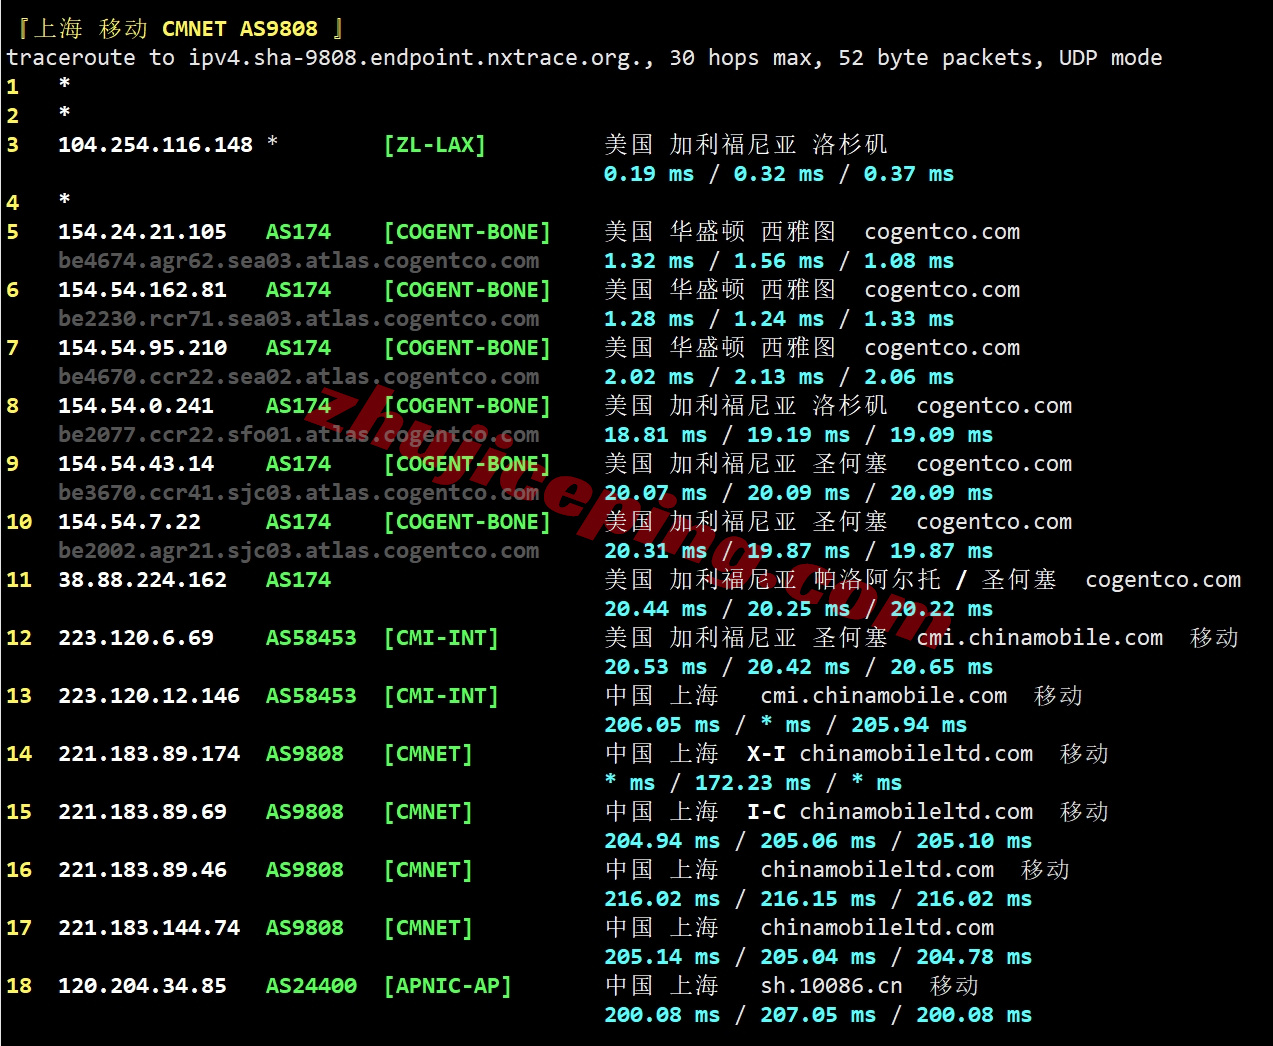Screen dimensions: 1273x1046
Task: Click IP 223.120.6.69 on hop 12
Action: coord(136,638)
